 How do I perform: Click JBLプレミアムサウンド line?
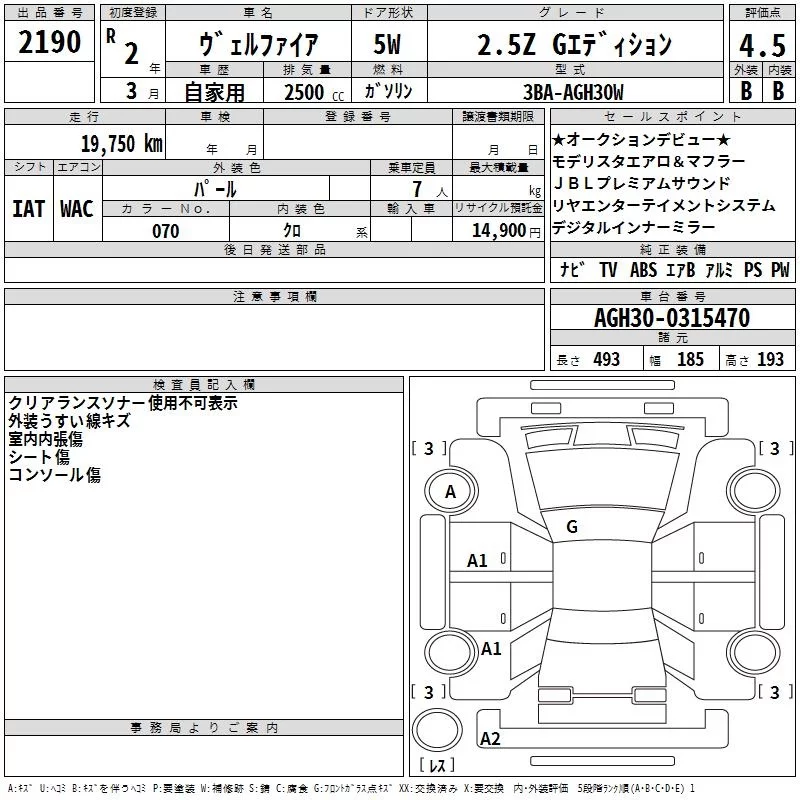(641, 183)
